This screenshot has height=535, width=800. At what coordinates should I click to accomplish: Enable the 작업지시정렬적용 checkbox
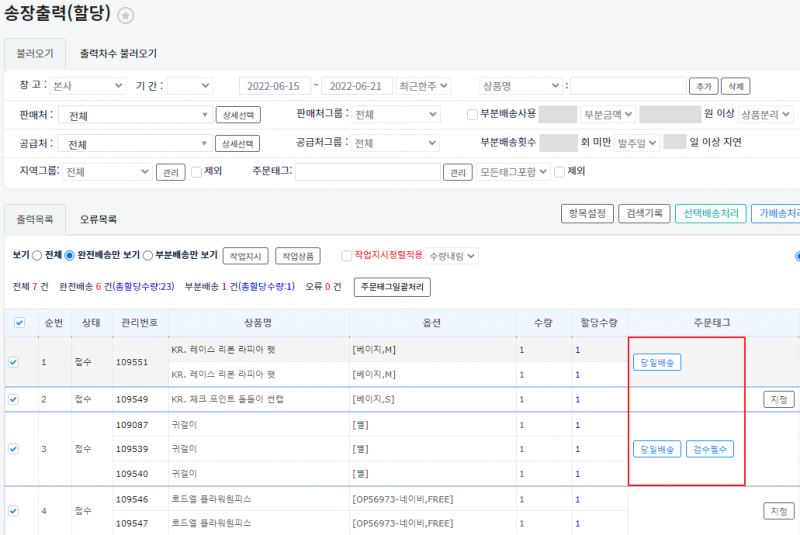(346, 256)
